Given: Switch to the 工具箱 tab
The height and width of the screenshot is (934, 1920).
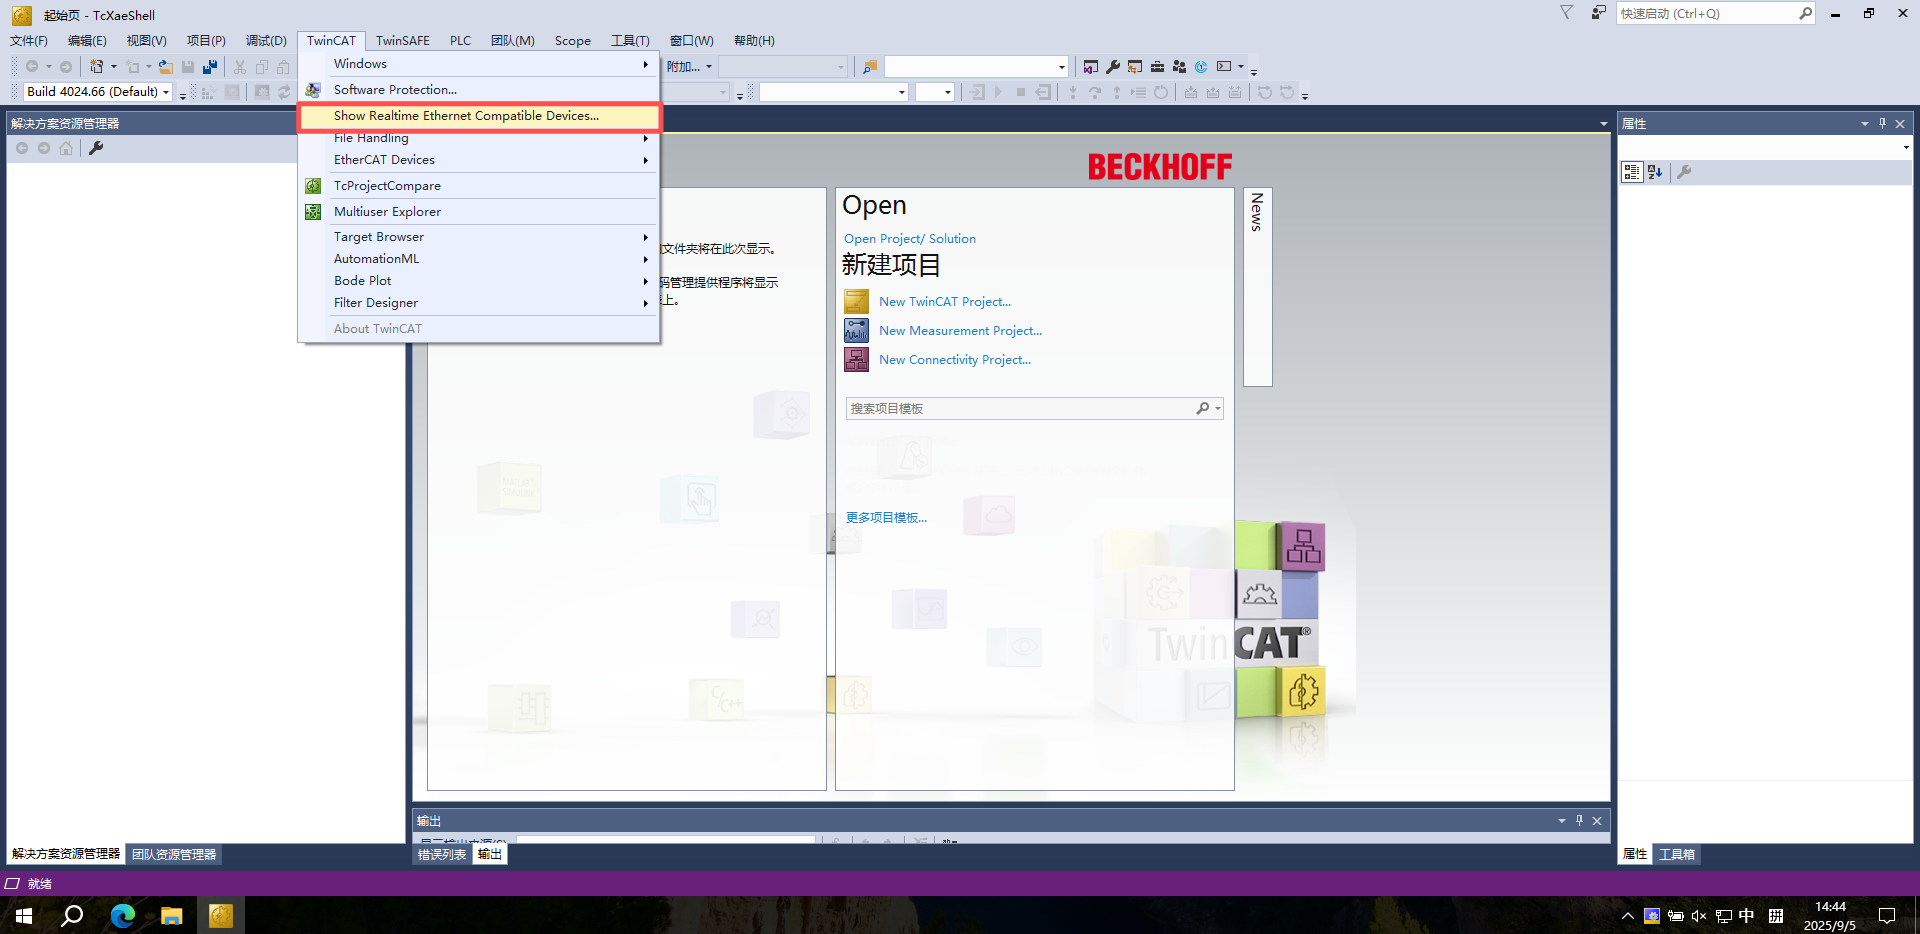Looking at the screenshot, I should tap(1677, 855).
